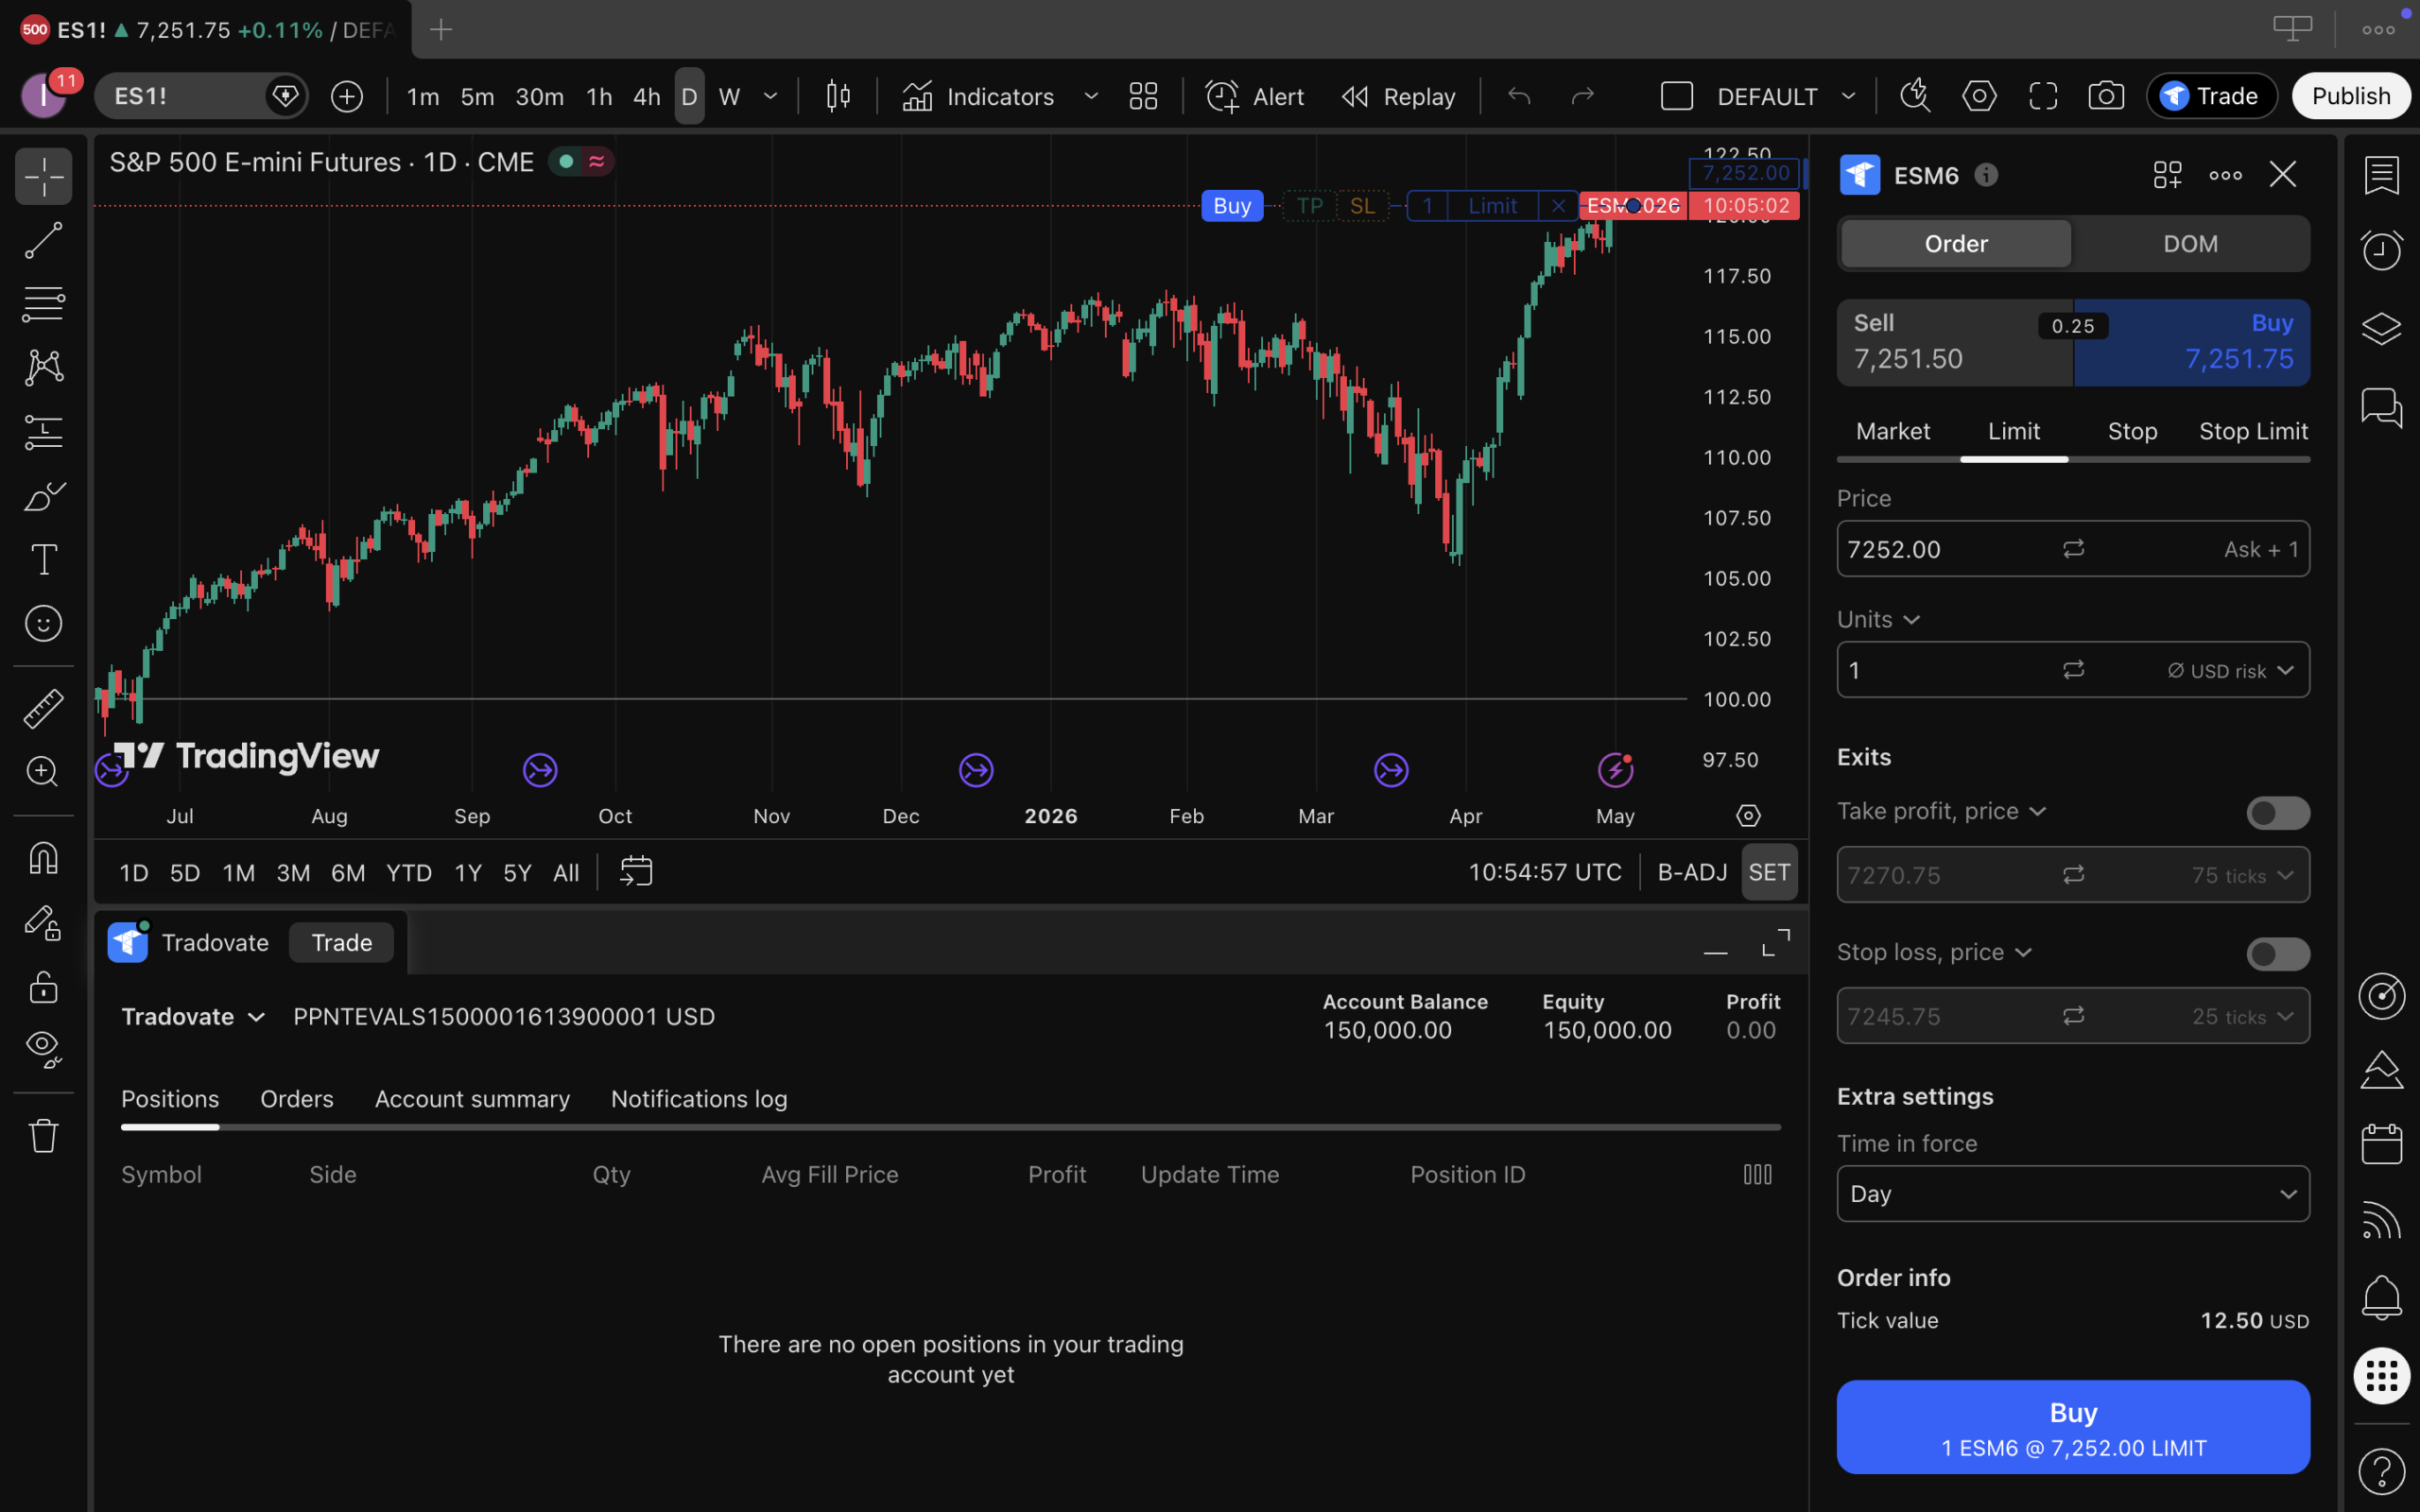Take a chart snapshot with camera icon
The height and width of the screenshot is (1512, 2420).
2106,96
